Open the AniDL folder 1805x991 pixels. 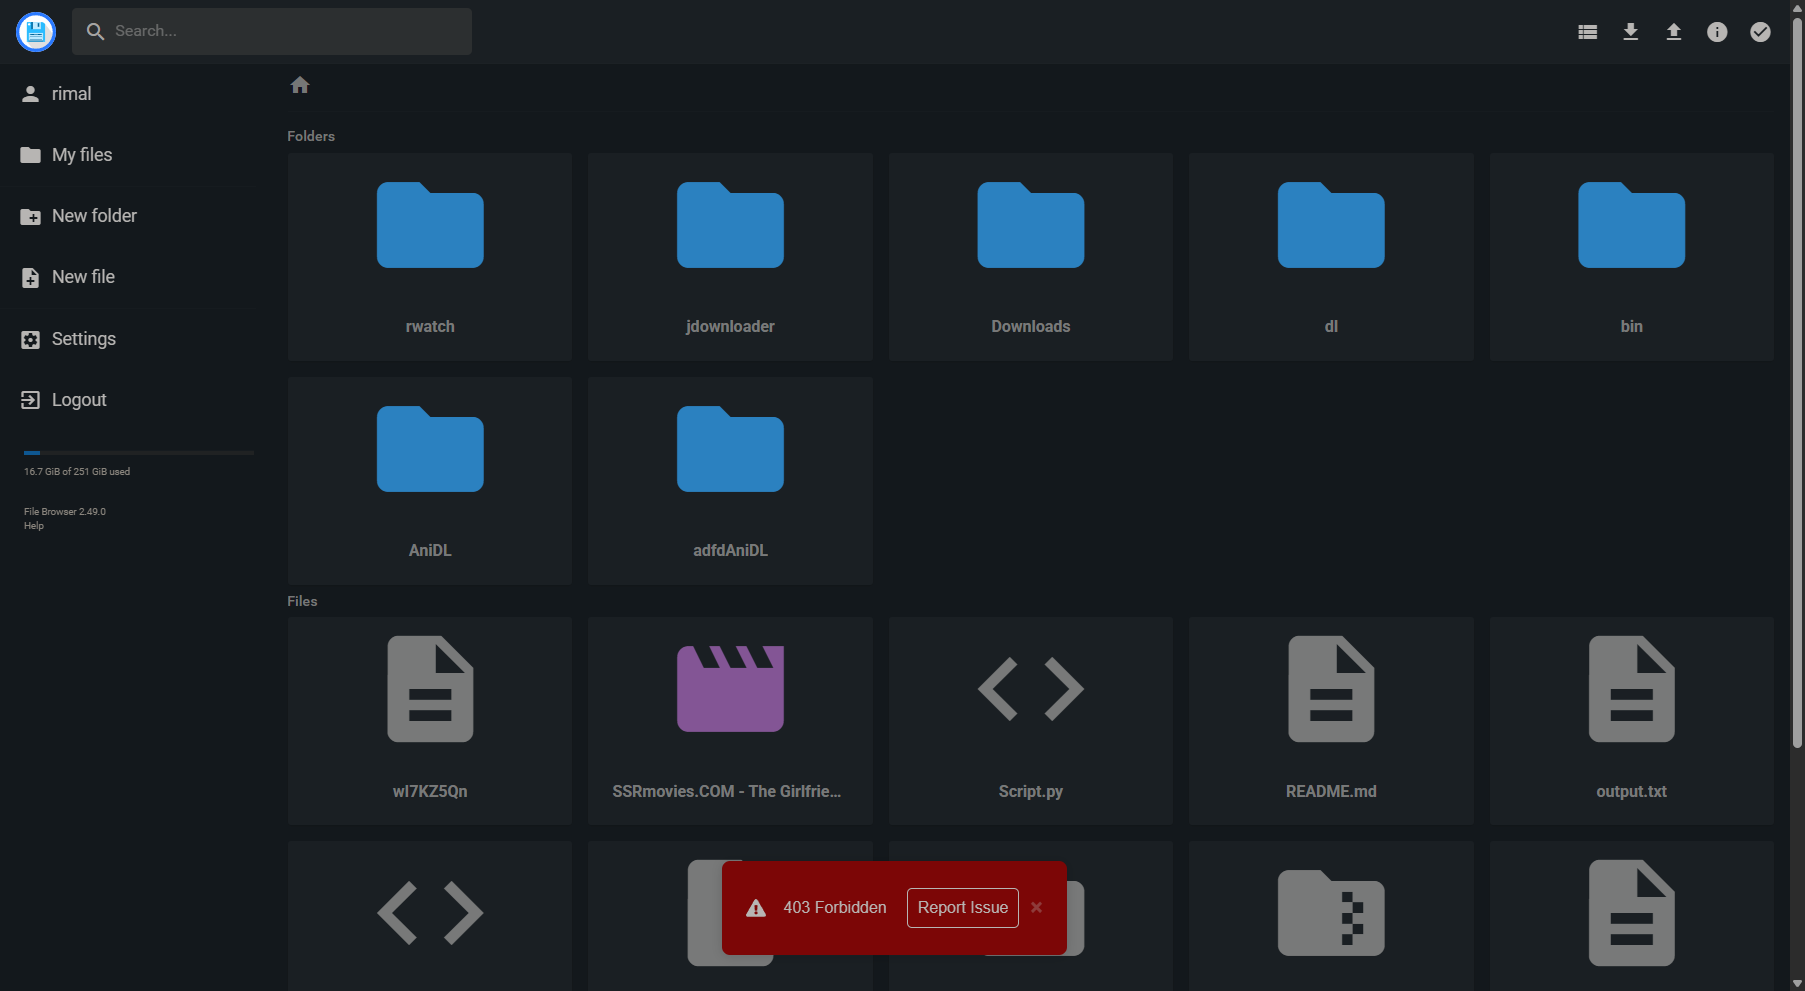[430, 481]
